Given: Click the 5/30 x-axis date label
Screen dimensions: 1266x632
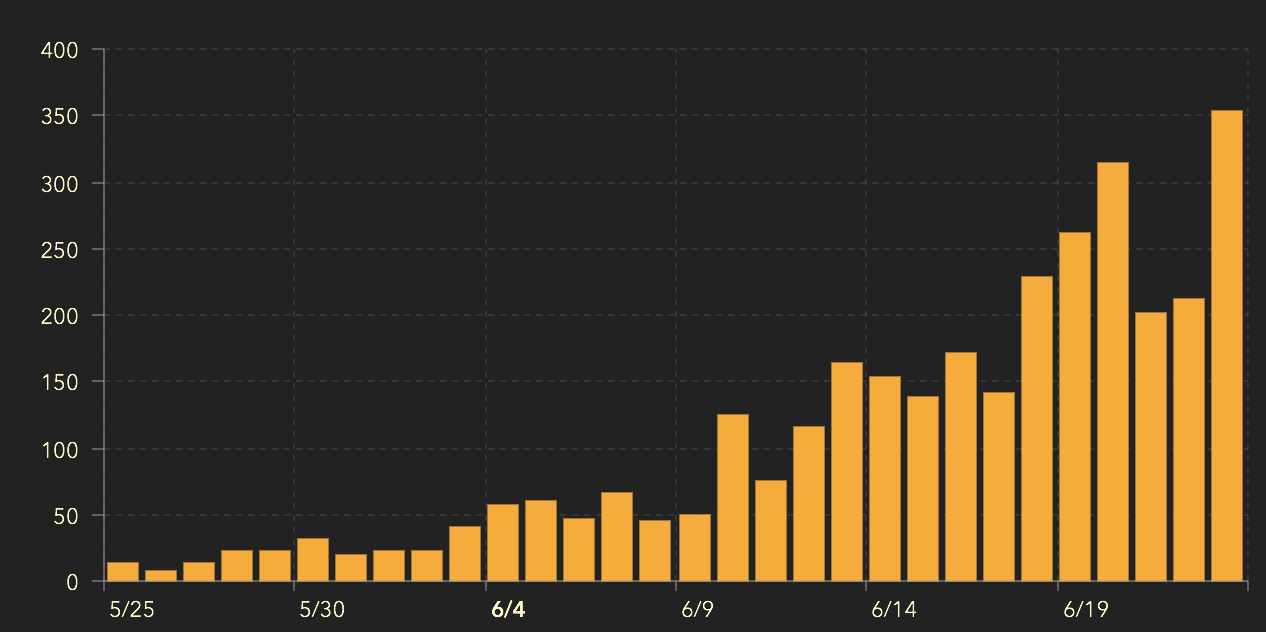Looking at the screenshot, I should pyautogui.click(x=321, y=610).
